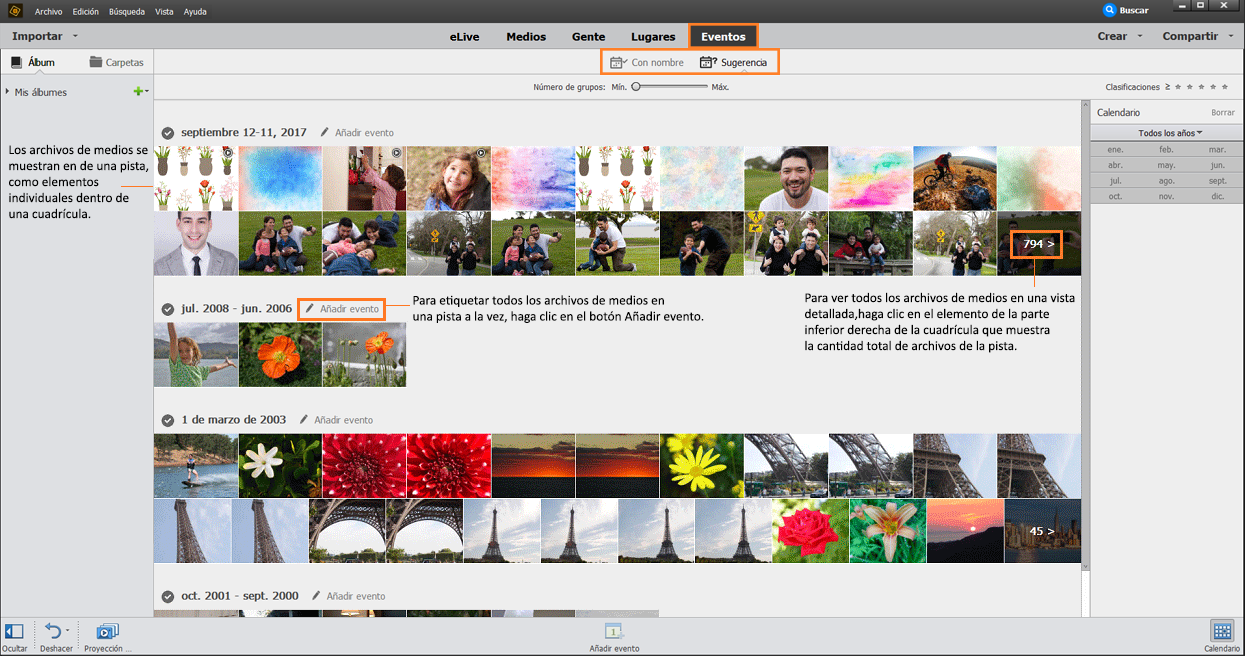Open the 45 > remaining media tile
The width and height of the screenshot is (1245, 656).
1043,531
